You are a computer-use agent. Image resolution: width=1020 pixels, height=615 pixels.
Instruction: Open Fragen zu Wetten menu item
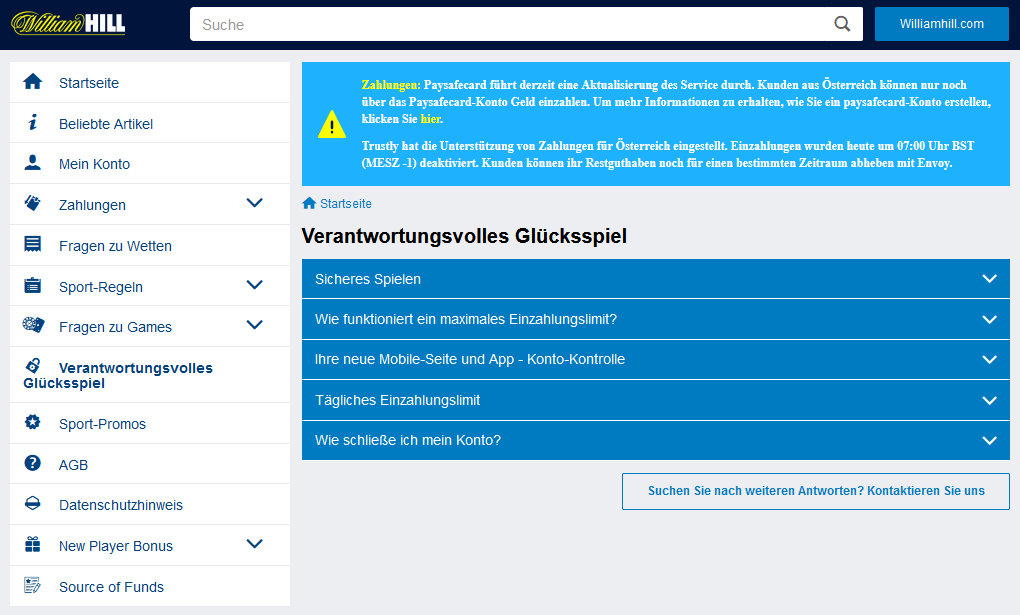[150, 245]
